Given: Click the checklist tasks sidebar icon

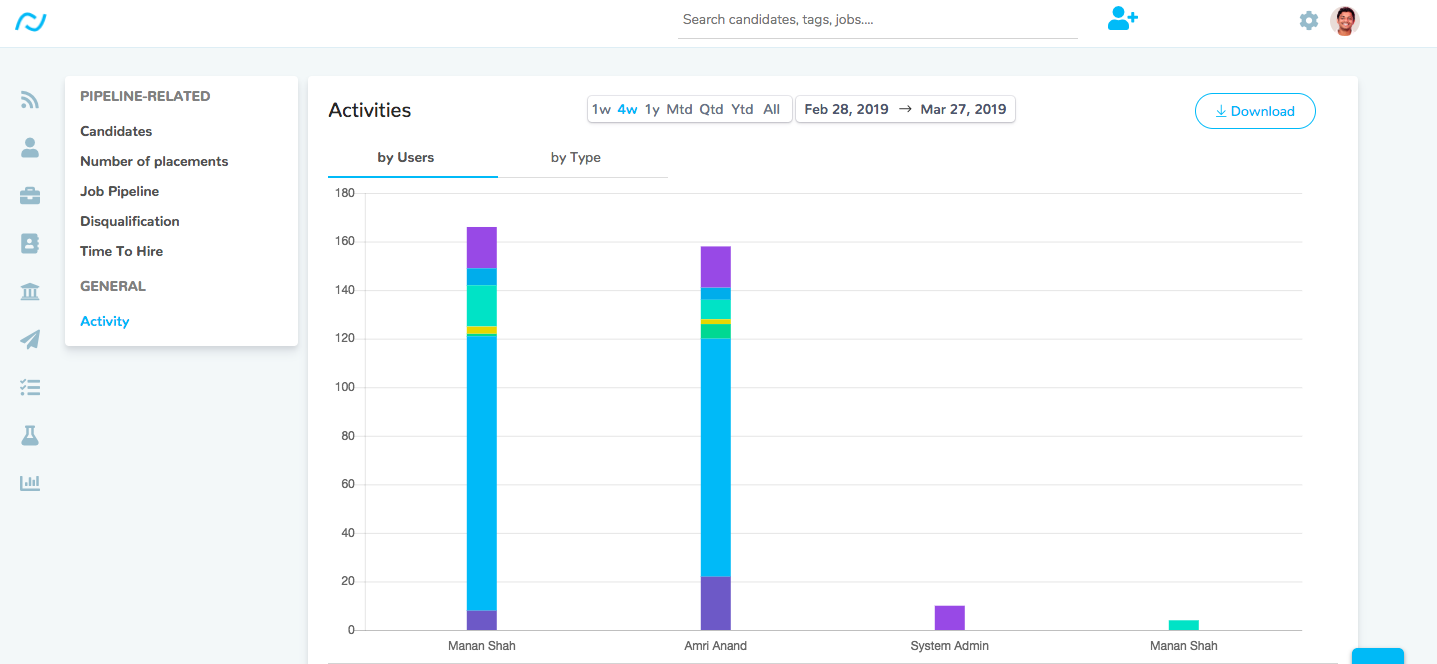Looking at the screenshot, I should (30, 387).
